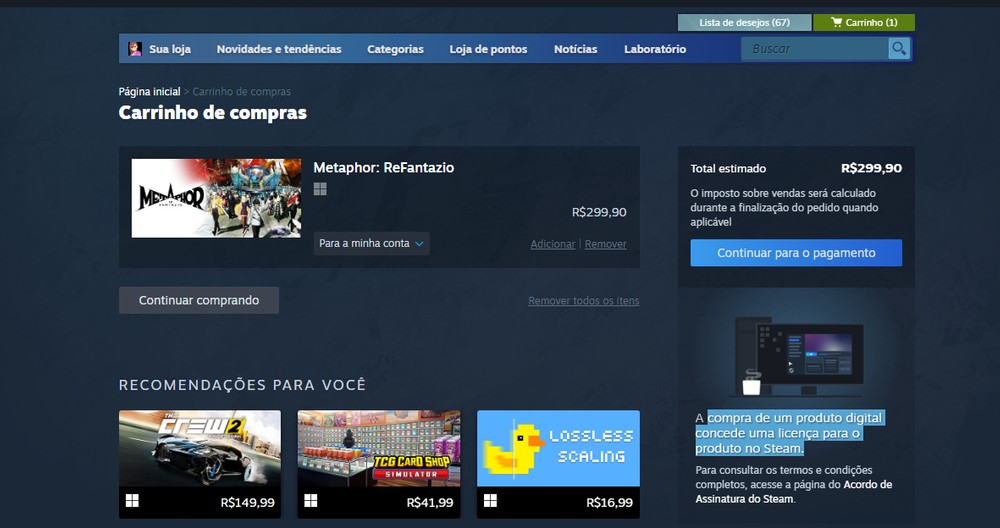This screenshot has width=1000, height=528.
Task: Open Lossless Scaling recommendation thumbnail
Action: click(x=558, y=448)
